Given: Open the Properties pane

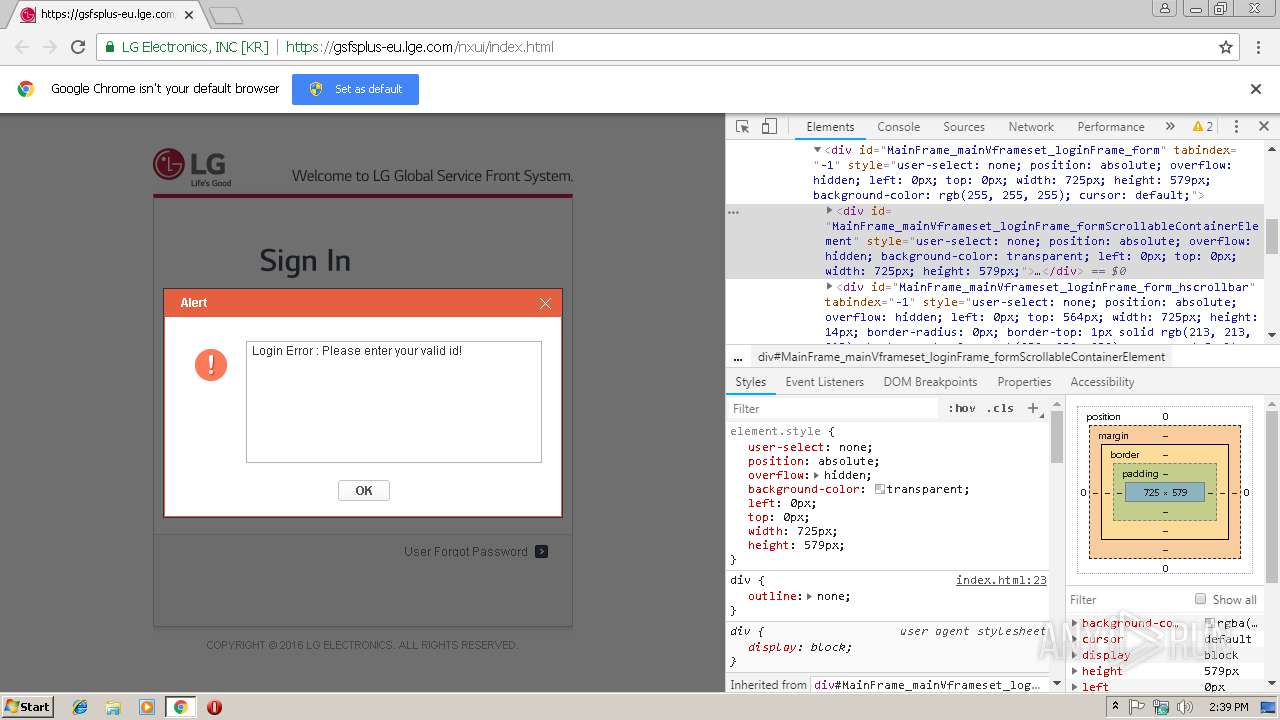Looking at the screenshot, I should [x=1024, y=382].
